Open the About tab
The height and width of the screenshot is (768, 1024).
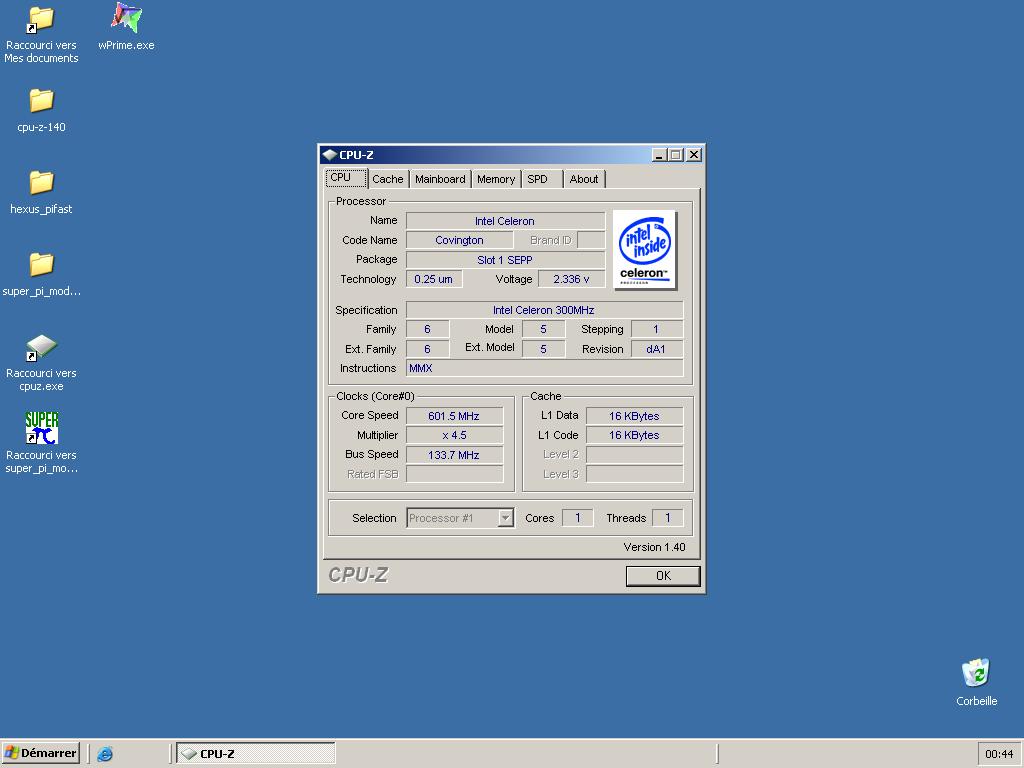584,179
